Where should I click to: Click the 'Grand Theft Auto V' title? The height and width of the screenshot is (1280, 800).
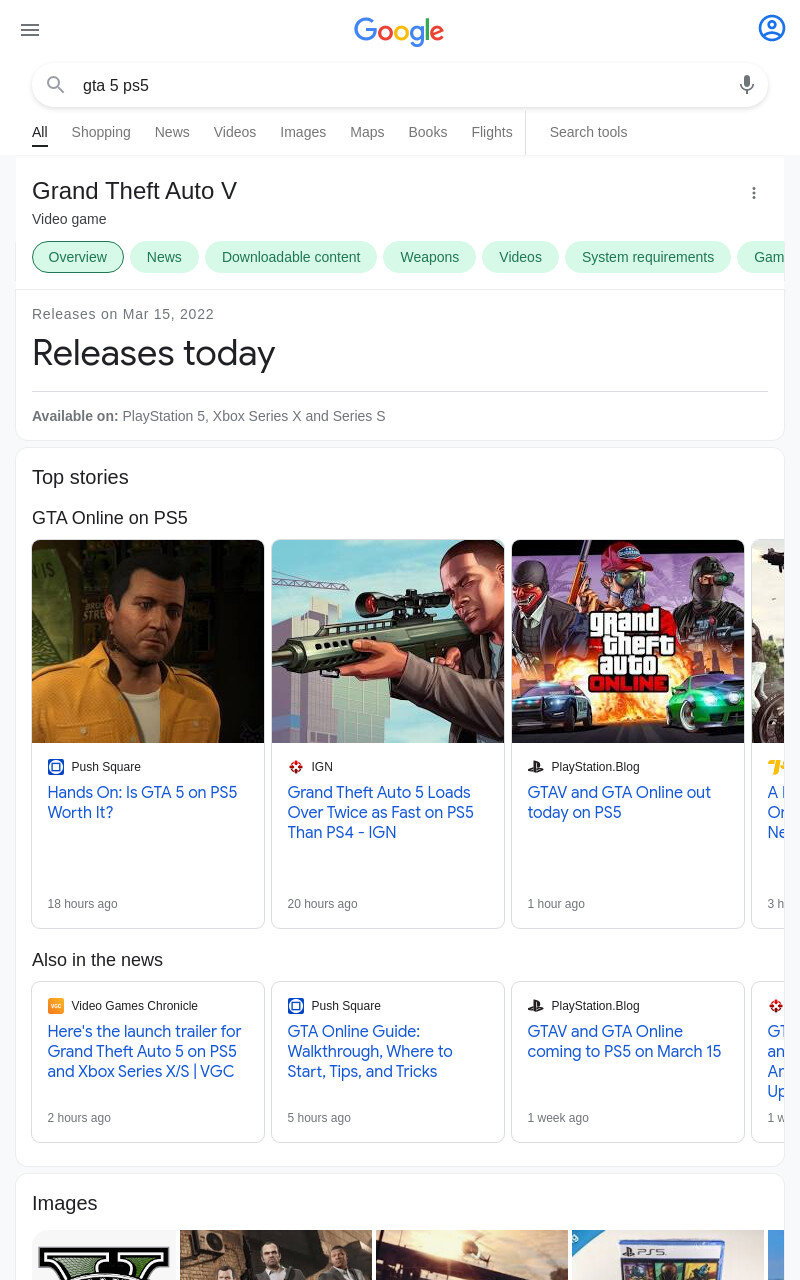[134, 191]
